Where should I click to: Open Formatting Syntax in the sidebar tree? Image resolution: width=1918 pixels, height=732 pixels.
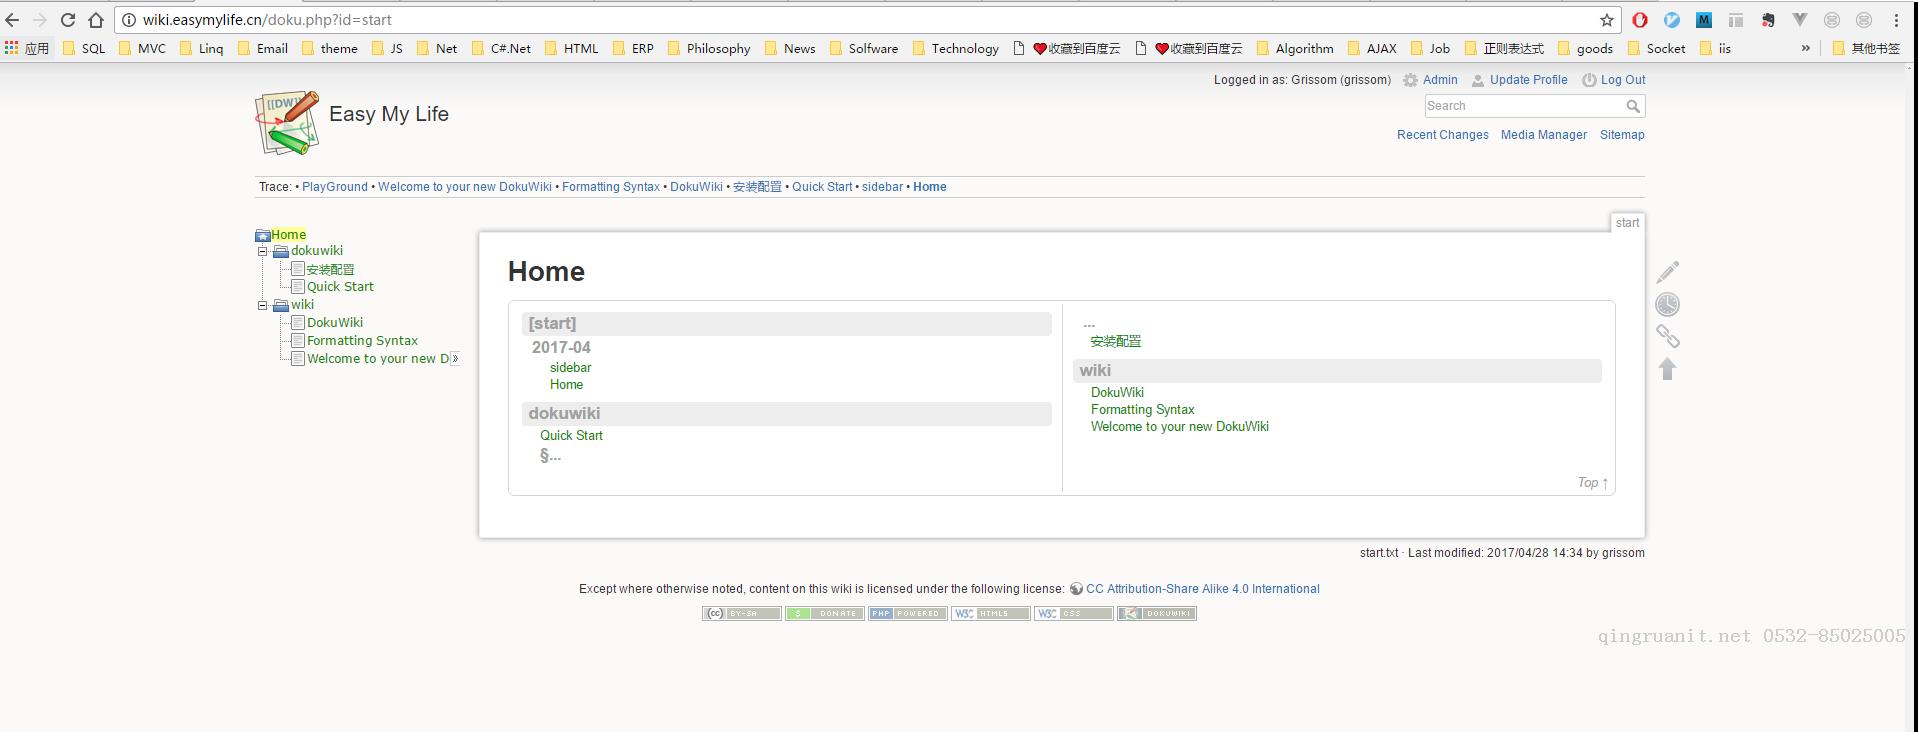coord(362,341)
